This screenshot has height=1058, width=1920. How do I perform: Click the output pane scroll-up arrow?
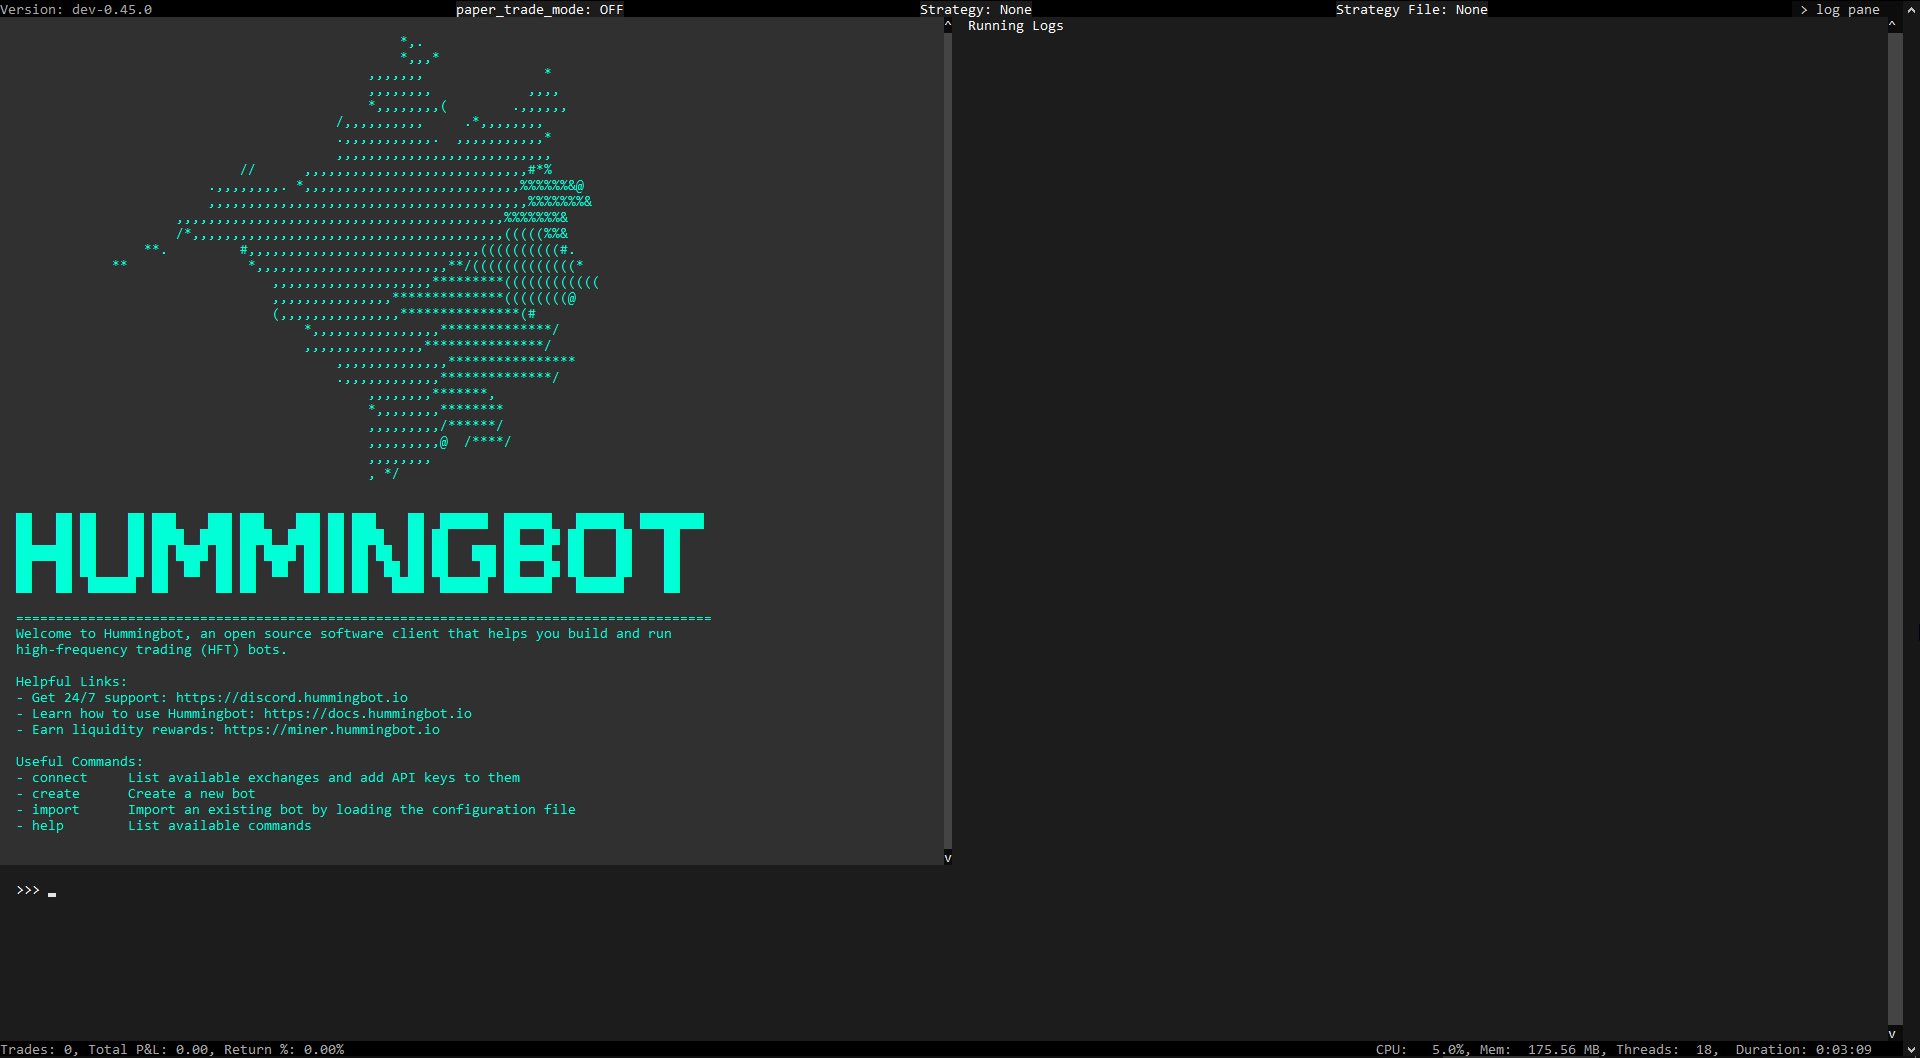[948, 24]
